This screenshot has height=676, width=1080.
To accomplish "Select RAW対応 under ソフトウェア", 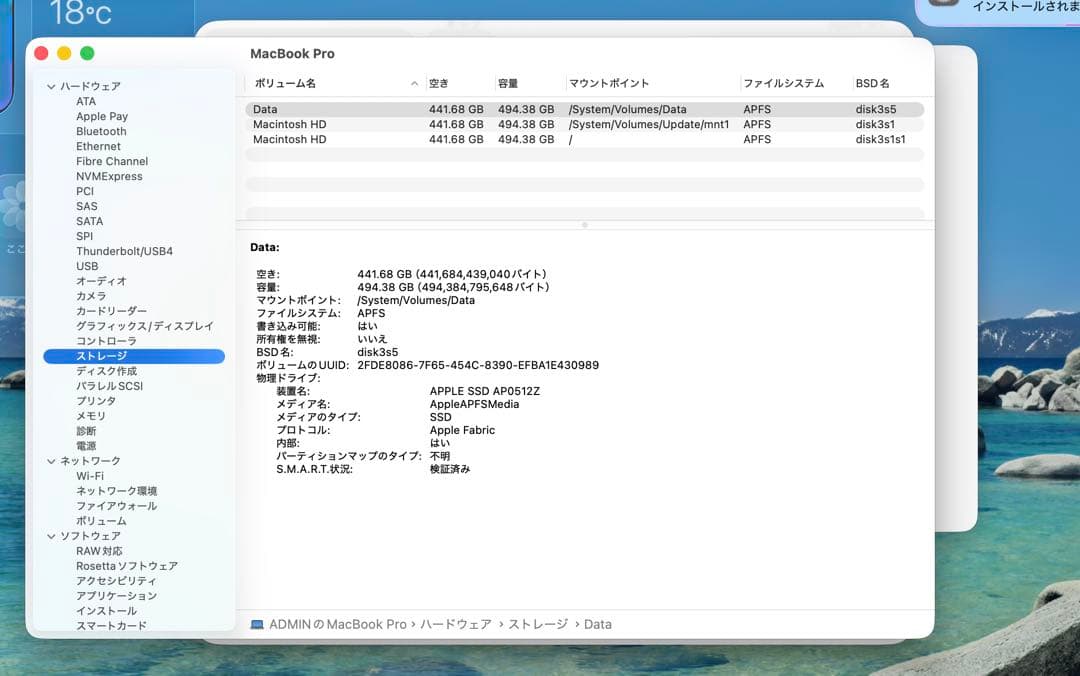I will tap(99, 551).
